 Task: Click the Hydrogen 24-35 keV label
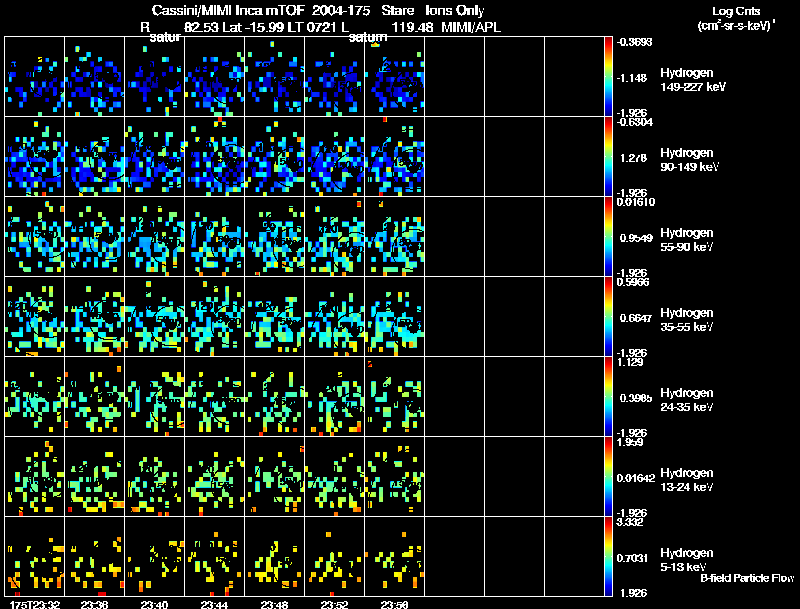687,400
